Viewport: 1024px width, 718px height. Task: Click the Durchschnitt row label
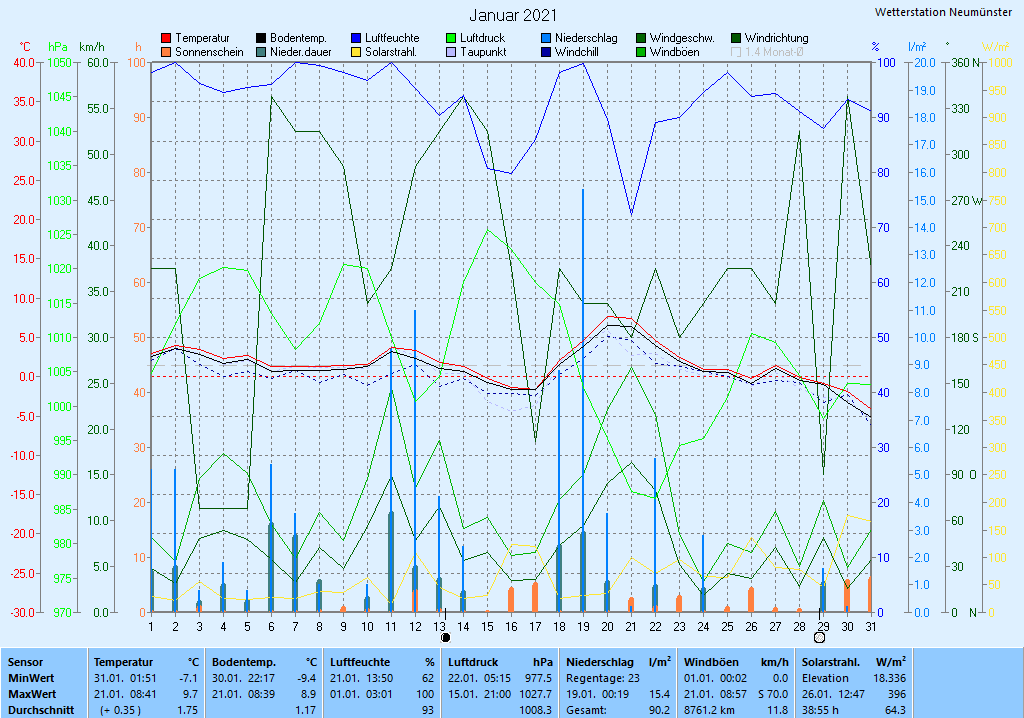40,710
